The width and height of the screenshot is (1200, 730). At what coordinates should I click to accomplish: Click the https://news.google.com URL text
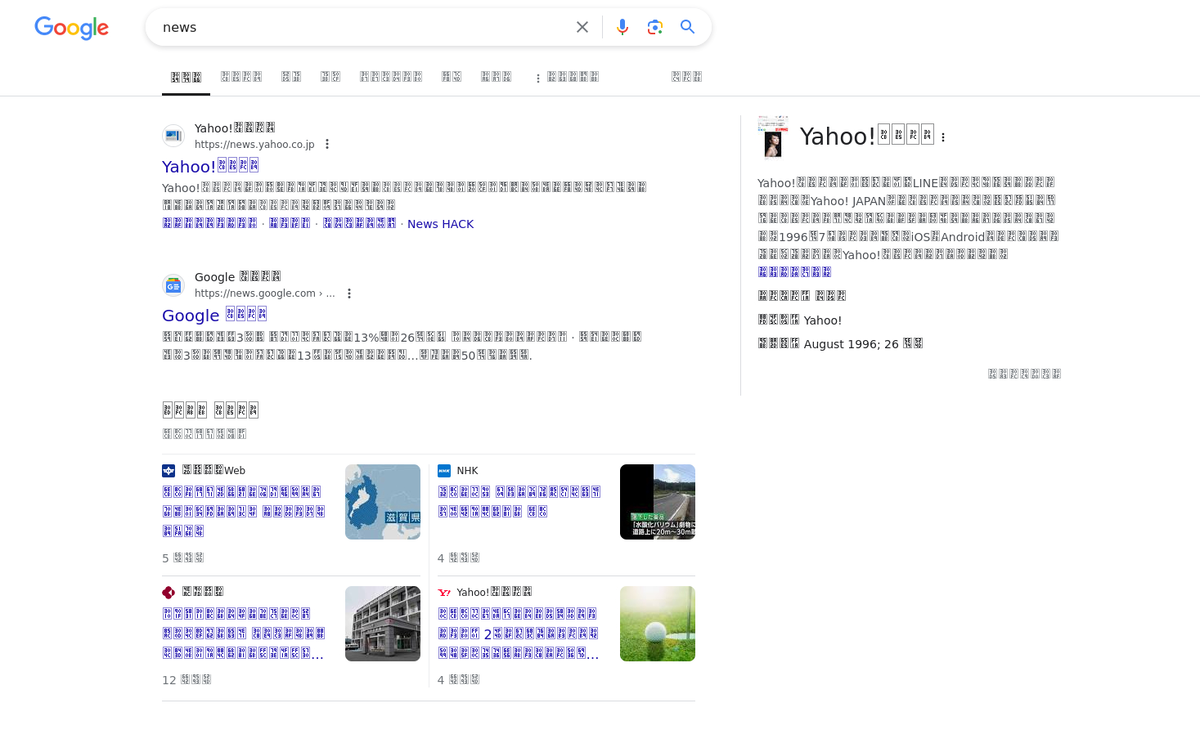(264, 293)
